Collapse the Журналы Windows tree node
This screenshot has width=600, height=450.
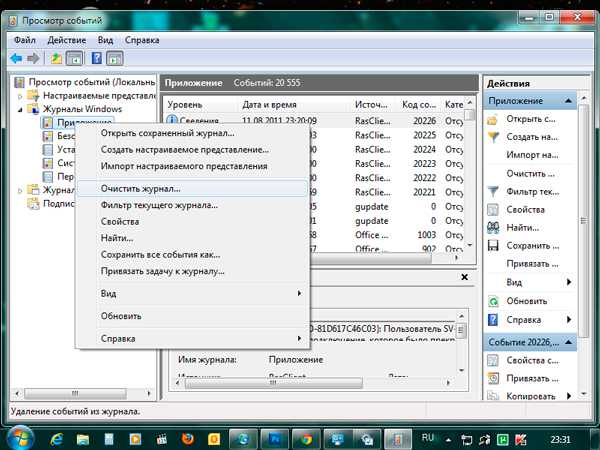[22, 109]
